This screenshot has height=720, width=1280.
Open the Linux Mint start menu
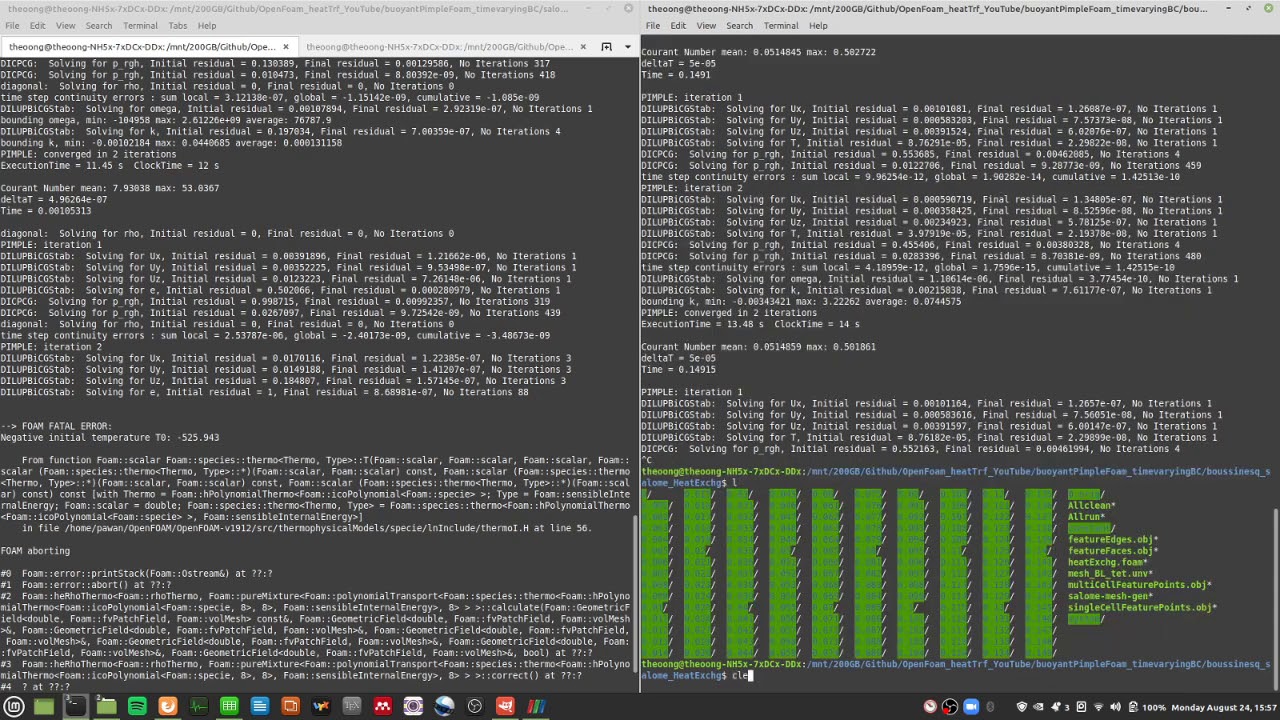[14, 707]
